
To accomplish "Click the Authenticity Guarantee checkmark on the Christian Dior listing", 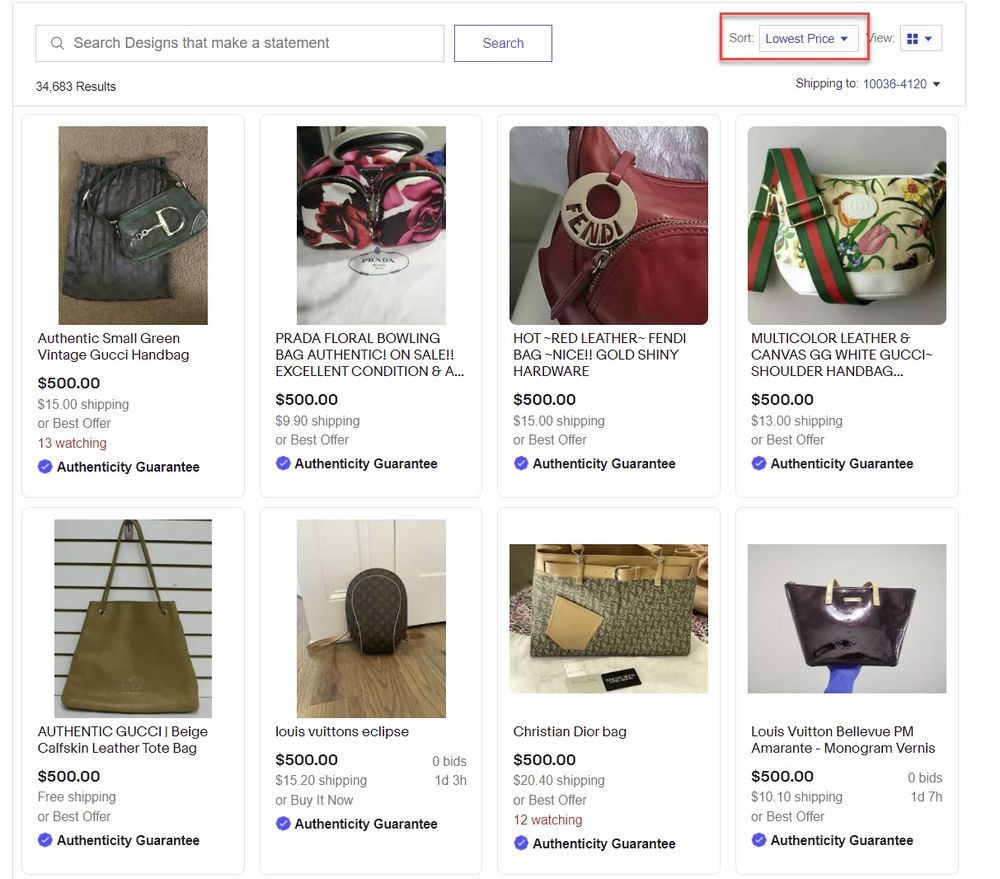I will click(521, 843).
